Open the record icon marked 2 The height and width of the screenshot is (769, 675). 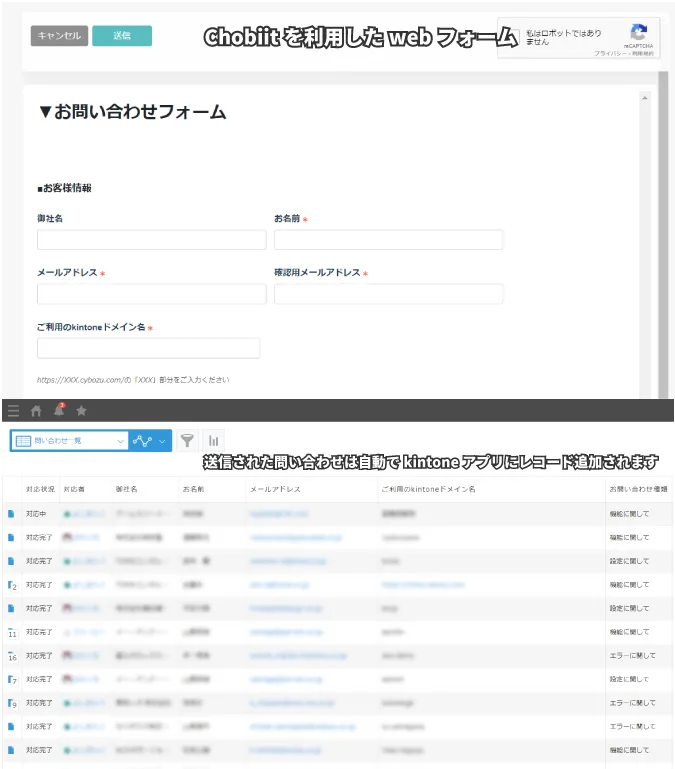tap(12, 585)
